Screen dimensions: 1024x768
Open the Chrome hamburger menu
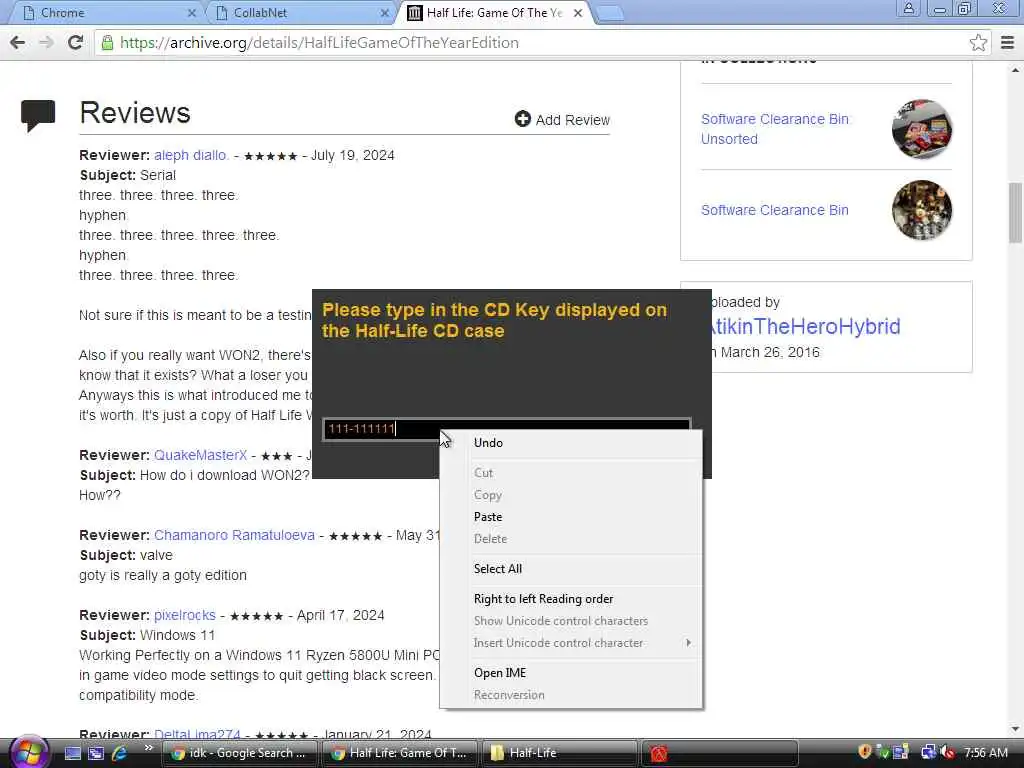point(1007,43)
